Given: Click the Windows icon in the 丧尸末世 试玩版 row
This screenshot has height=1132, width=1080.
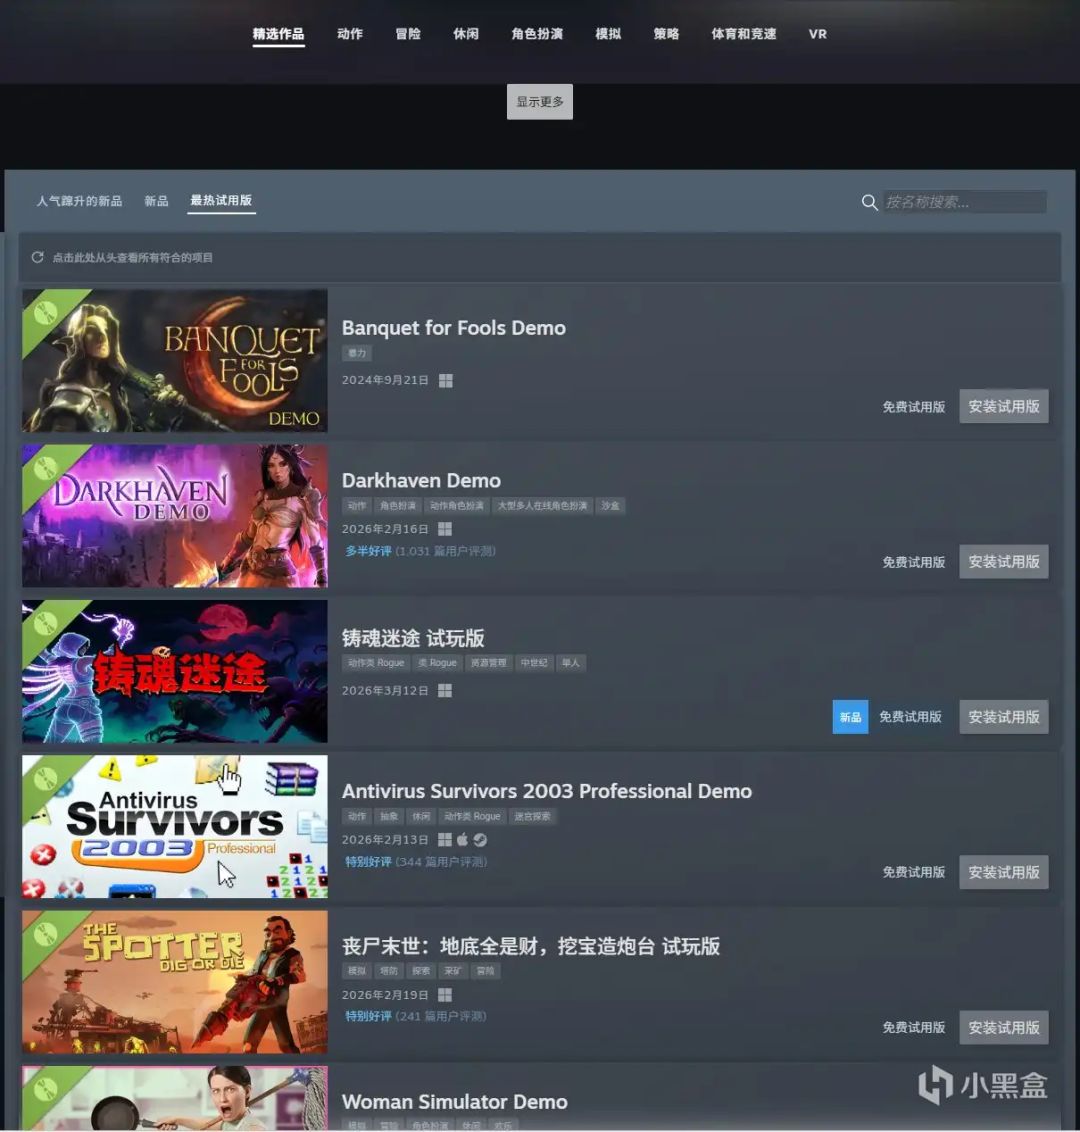Looking at the screenshot, I should (x=445, y=995).
